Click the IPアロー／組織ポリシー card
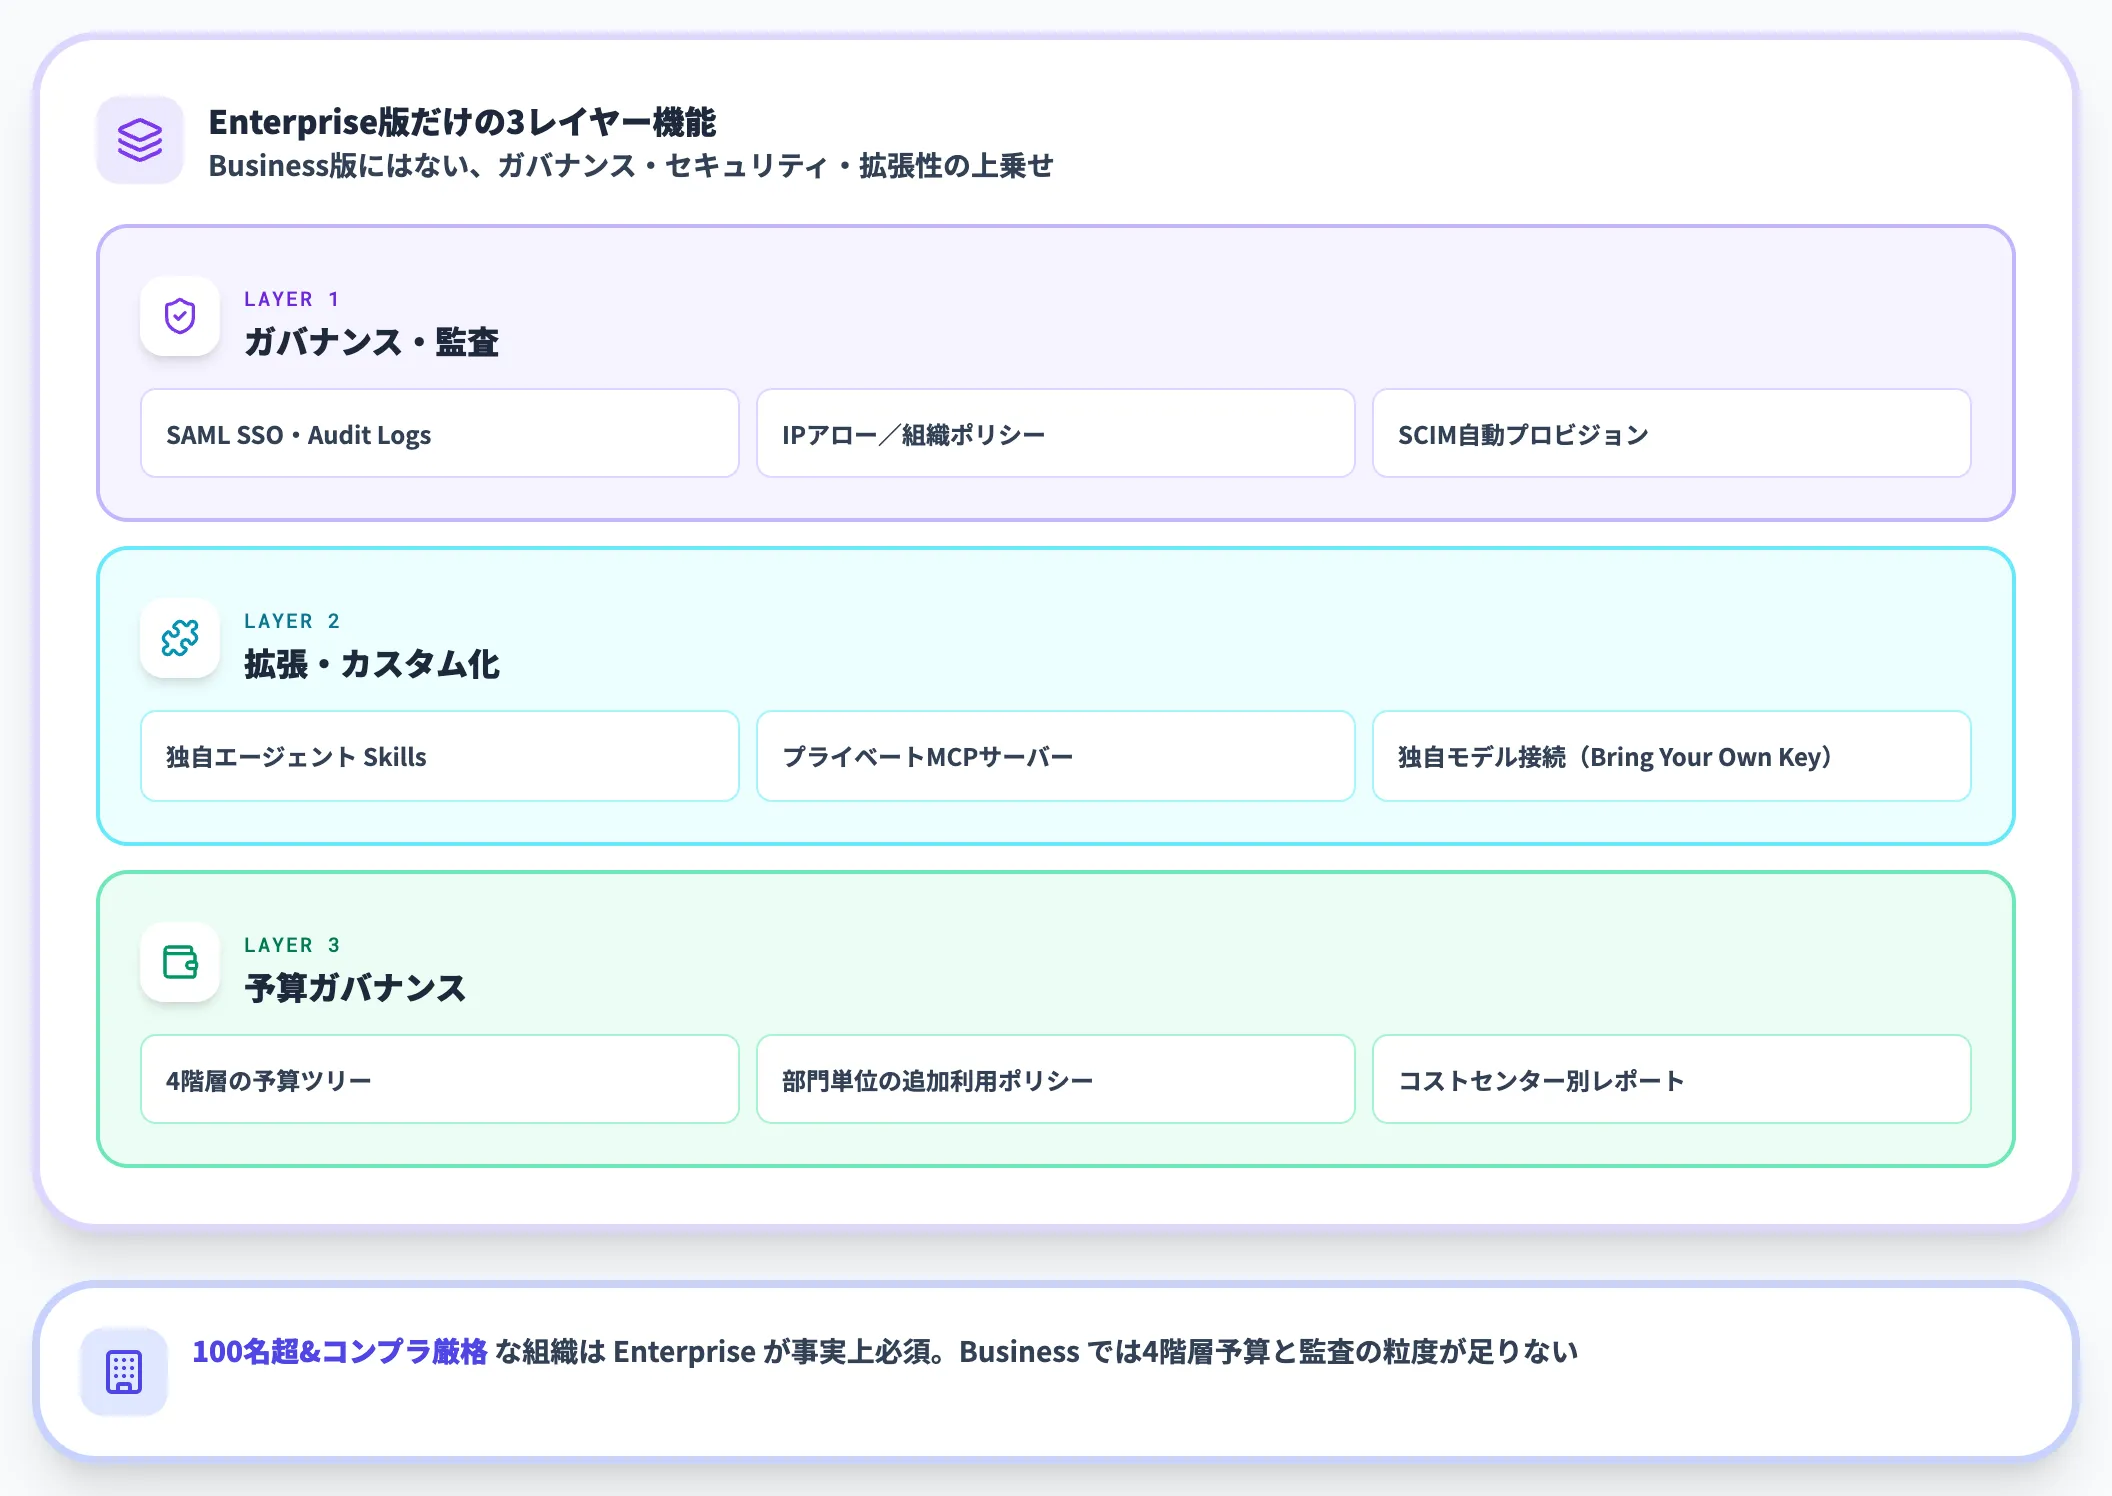The width and height of the screenshot is (2112, 1496). [1056, 434]
